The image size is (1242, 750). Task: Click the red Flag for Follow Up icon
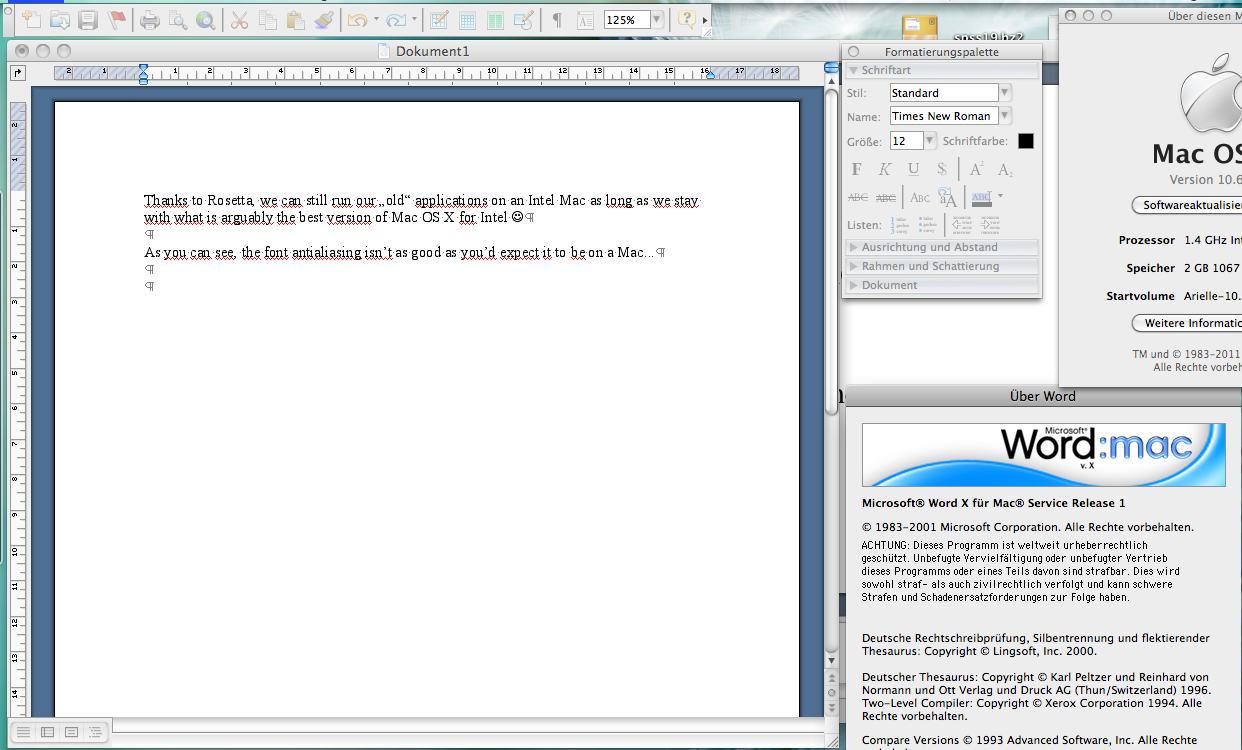(116, 19)
